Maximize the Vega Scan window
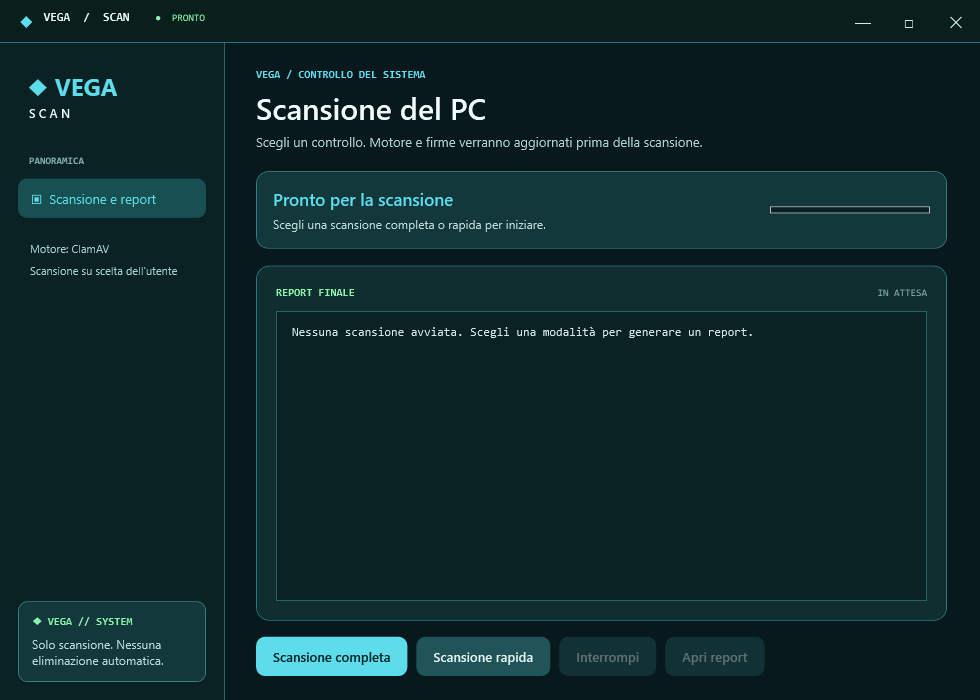The width and height of the screenshot is (980, 700). (x=909, y=23)
